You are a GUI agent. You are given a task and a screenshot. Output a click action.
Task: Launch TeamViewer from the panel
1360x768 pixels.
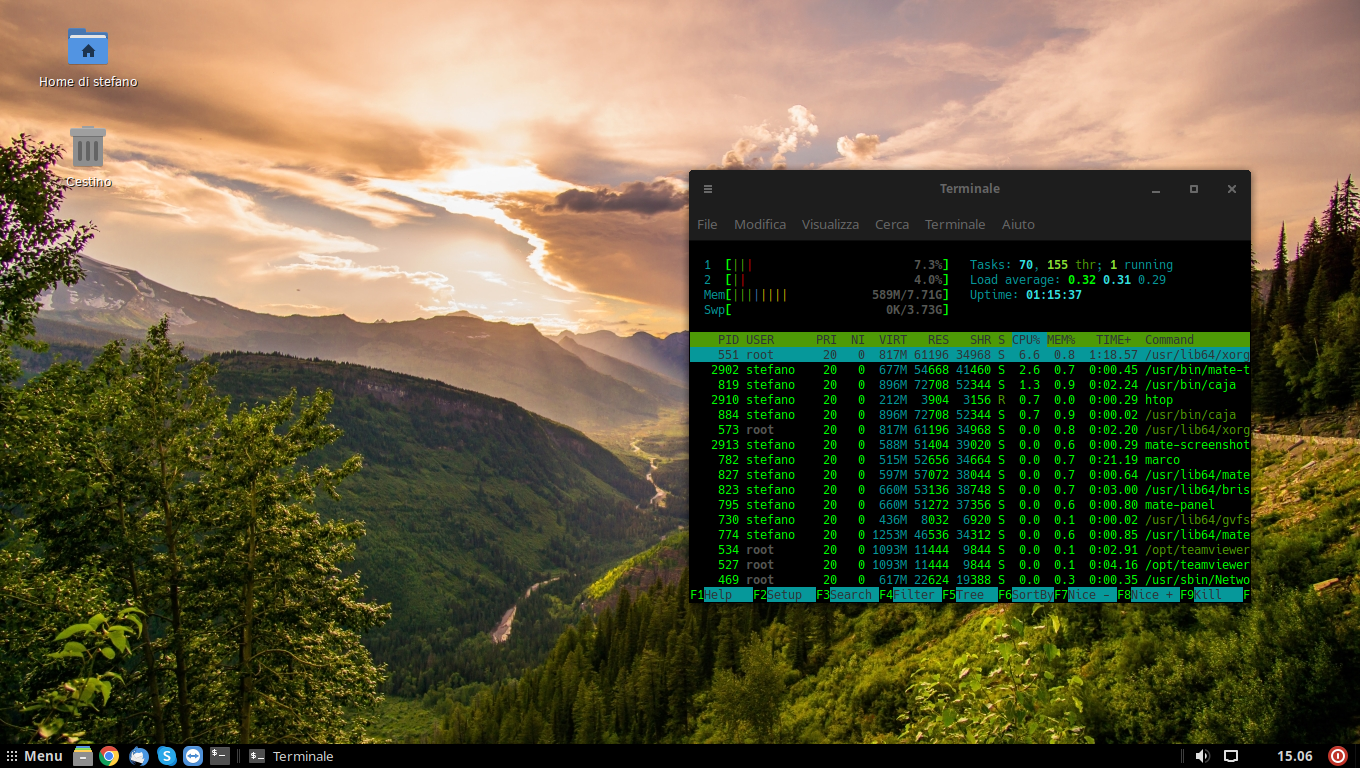193,756
